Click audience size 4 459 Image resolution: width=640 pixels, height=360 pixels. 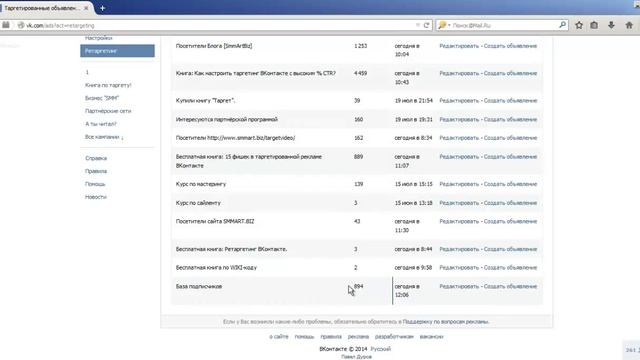(x=360, y=73)
